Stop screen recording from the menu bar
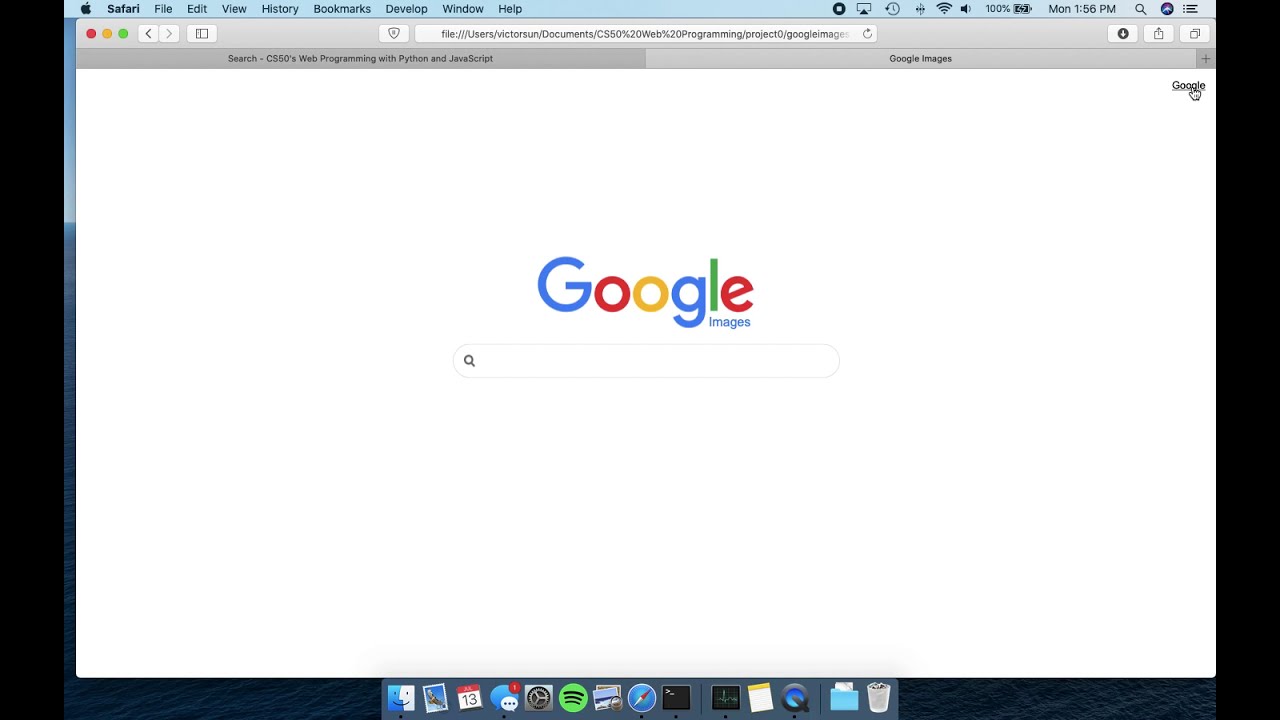The image size is (1280, 720). (x=839, y=9)
